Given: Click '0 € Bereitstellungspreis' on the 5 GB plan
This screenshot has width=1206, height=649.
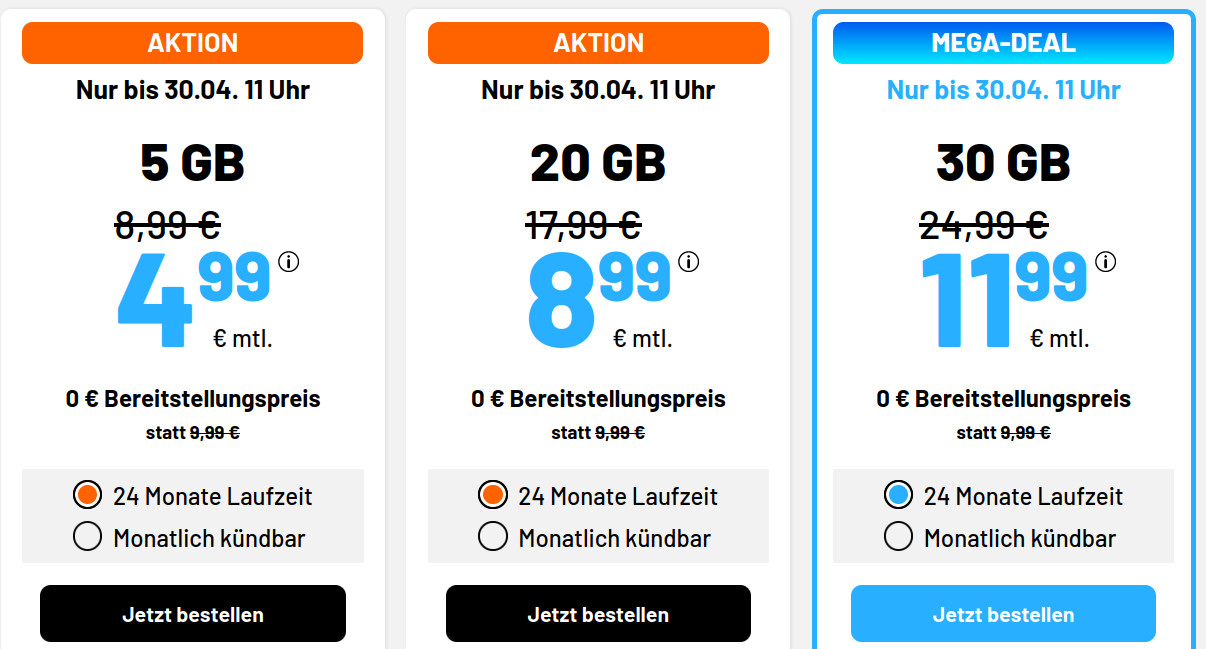Looking at the screenshot, I should 192,398.
